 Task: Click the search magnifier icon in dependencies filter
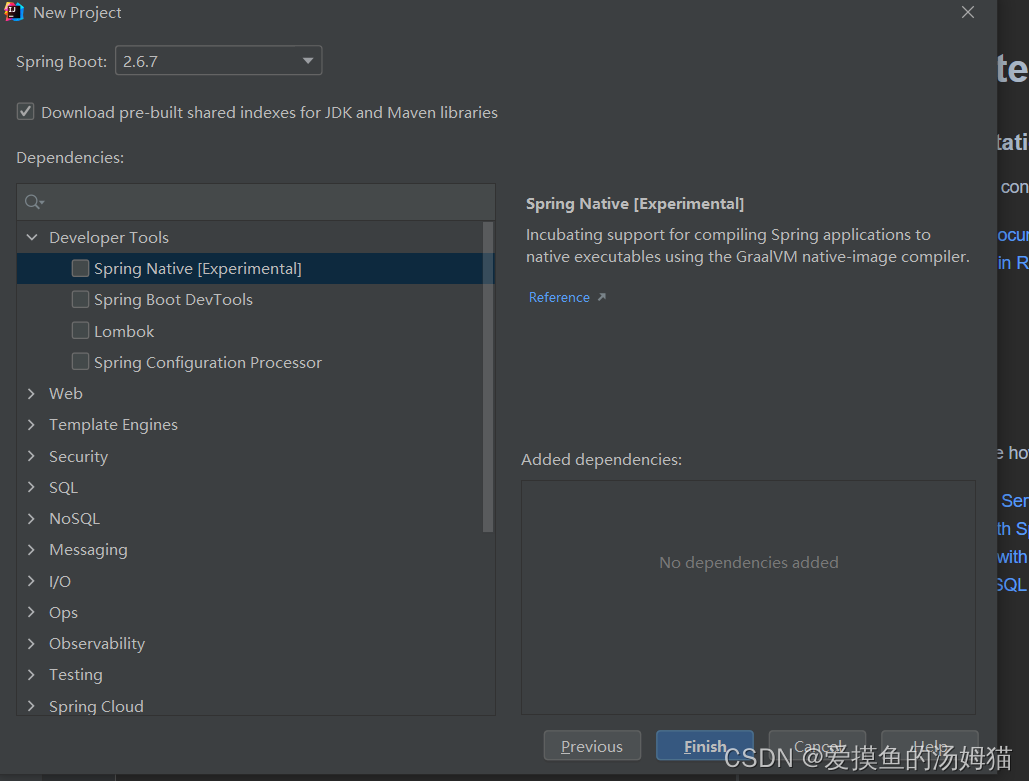click(33, 202)
